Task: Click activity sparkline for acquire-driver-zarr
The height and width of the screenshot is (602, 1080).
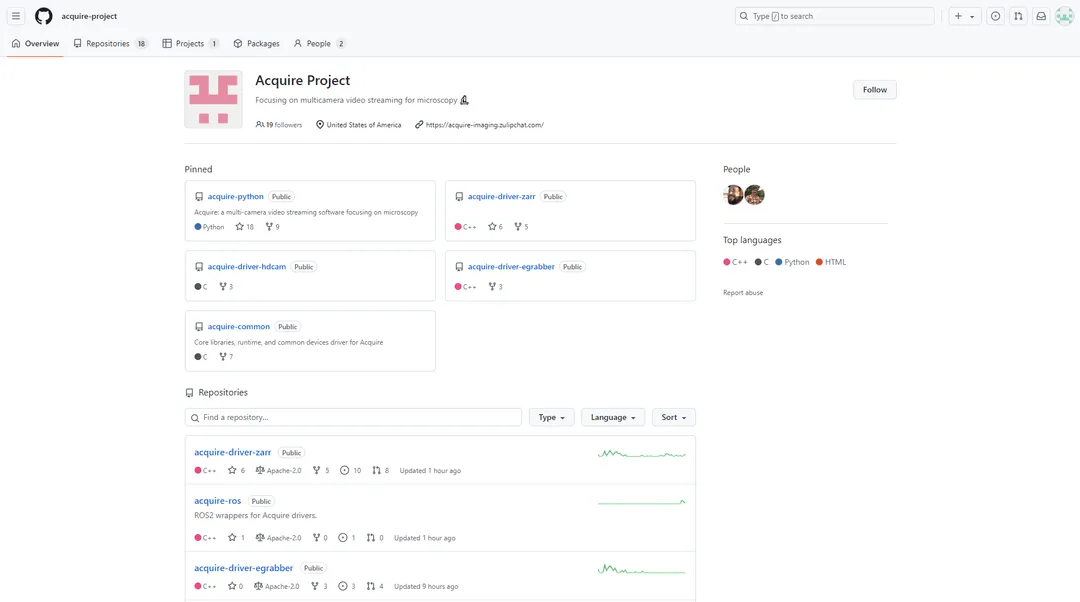Action: pos(642,454)
